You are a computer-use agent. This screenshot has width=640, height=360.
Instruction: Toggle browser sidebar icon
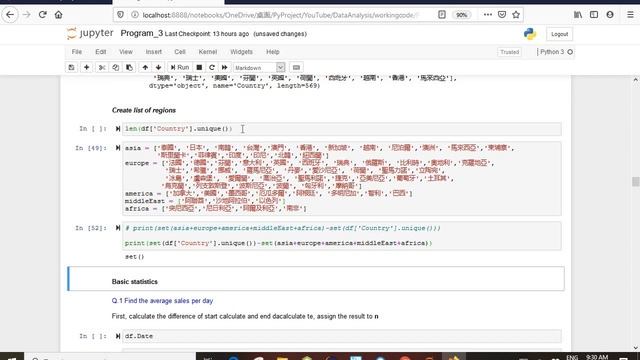coord(594,15)
